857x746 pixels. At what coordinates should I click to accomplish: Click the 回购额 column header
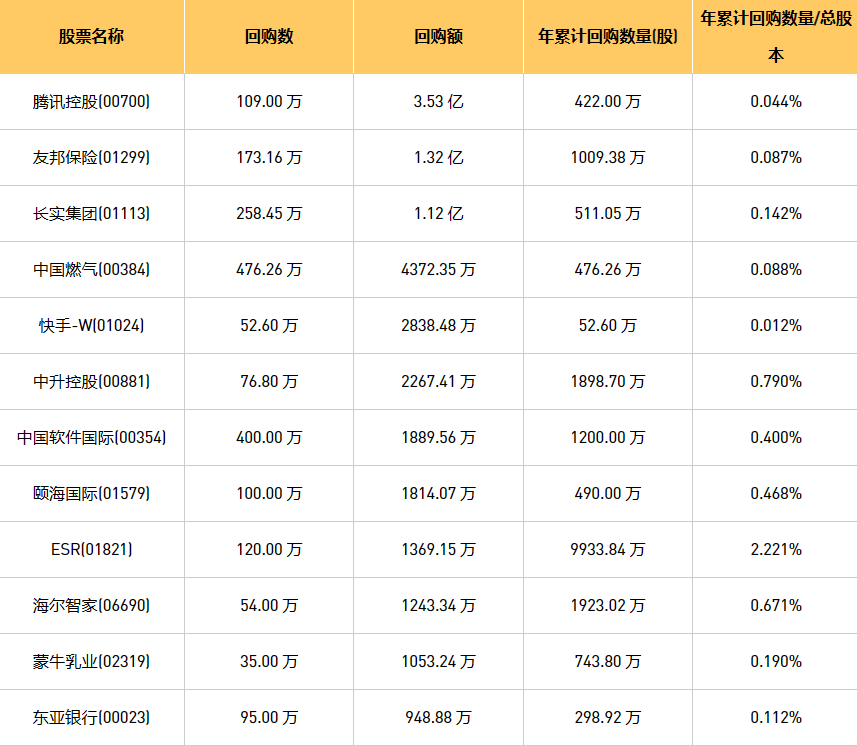[x=438, y=37]
